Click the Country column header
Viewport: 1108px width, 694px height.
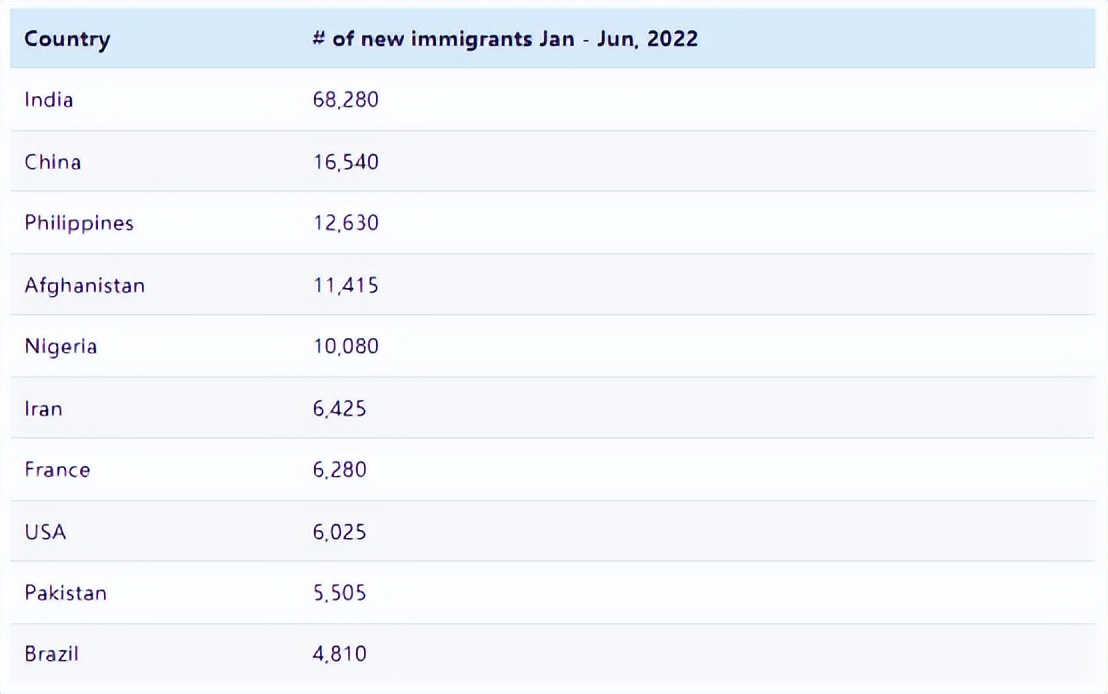(x=67, y=39)
